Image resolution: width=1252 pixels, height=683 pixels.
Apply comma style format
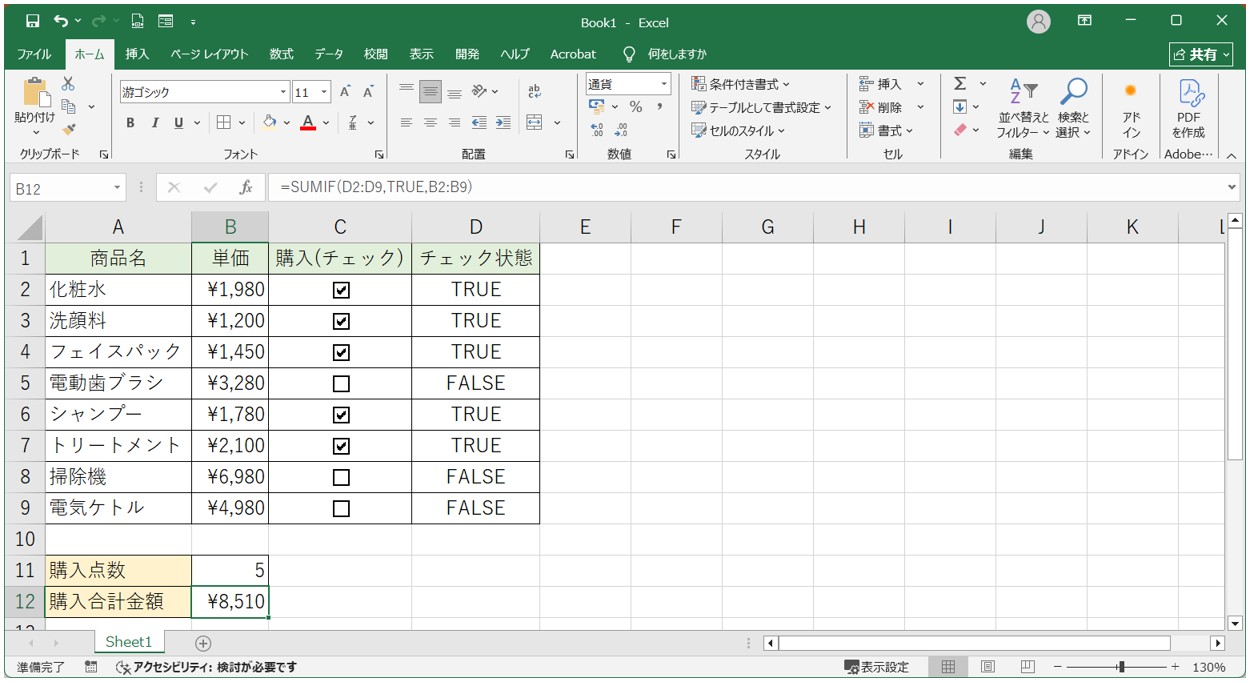tap(660, 107)
